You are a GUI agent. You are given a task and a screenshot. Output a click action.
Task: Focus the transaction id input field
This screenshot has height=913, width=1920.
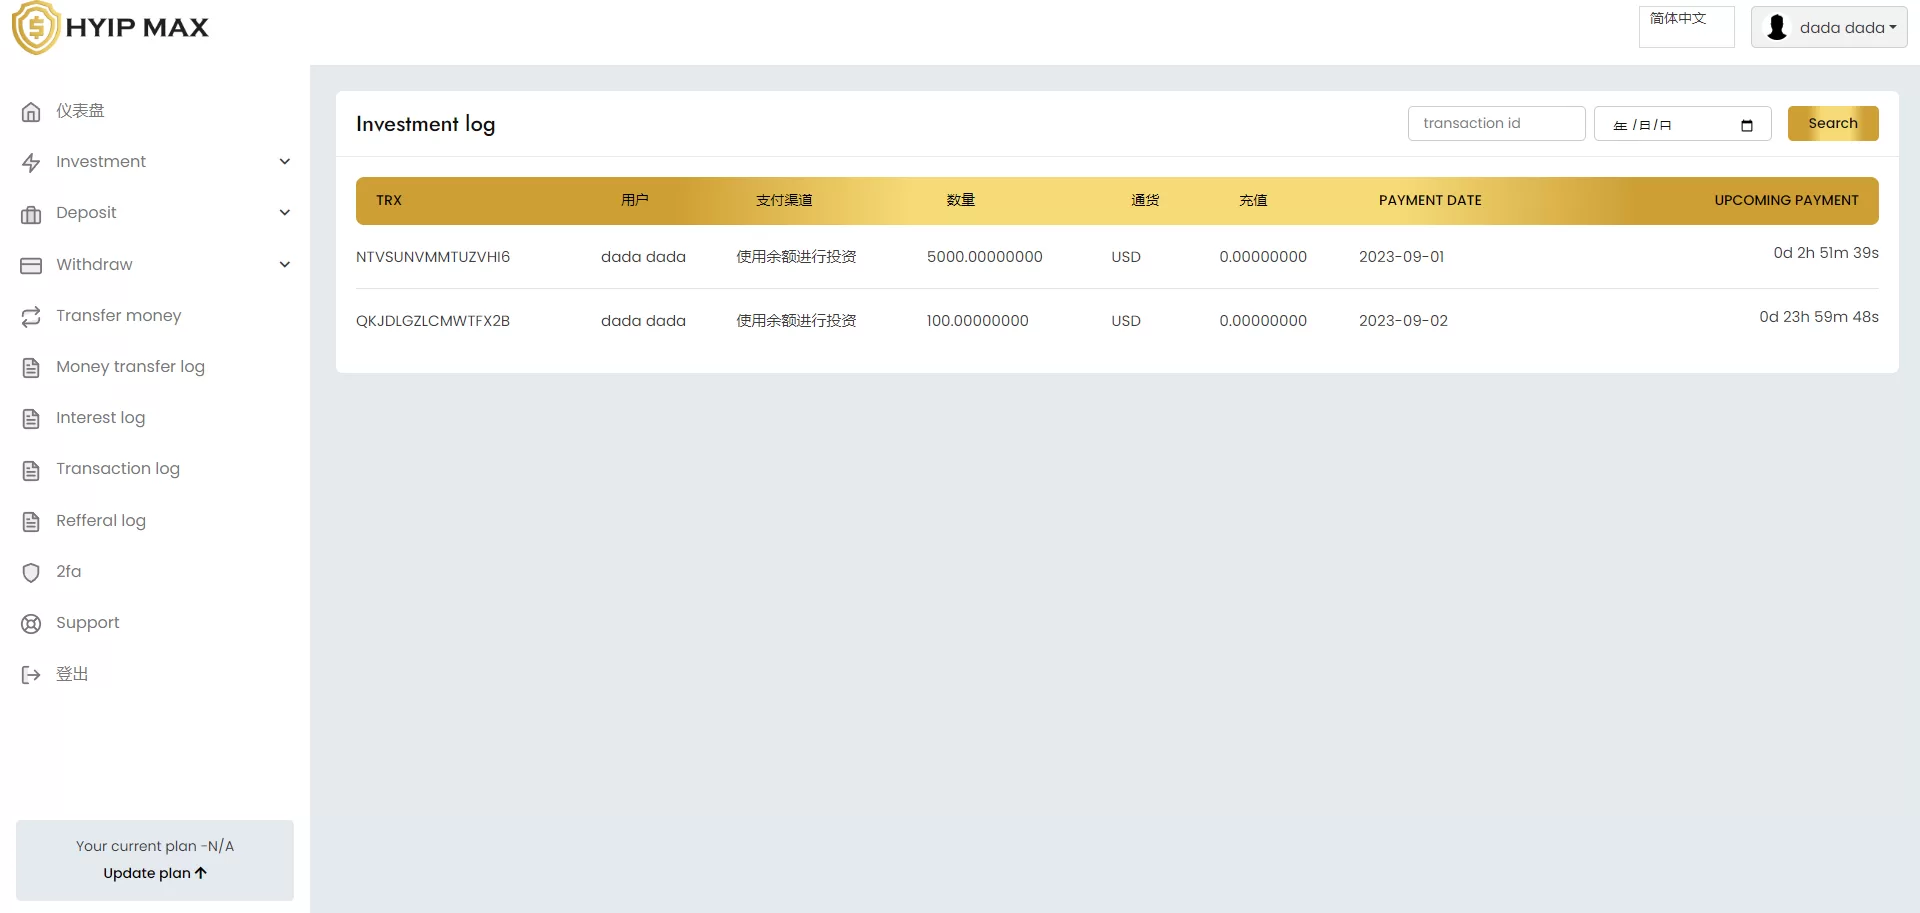(1496, 124)
